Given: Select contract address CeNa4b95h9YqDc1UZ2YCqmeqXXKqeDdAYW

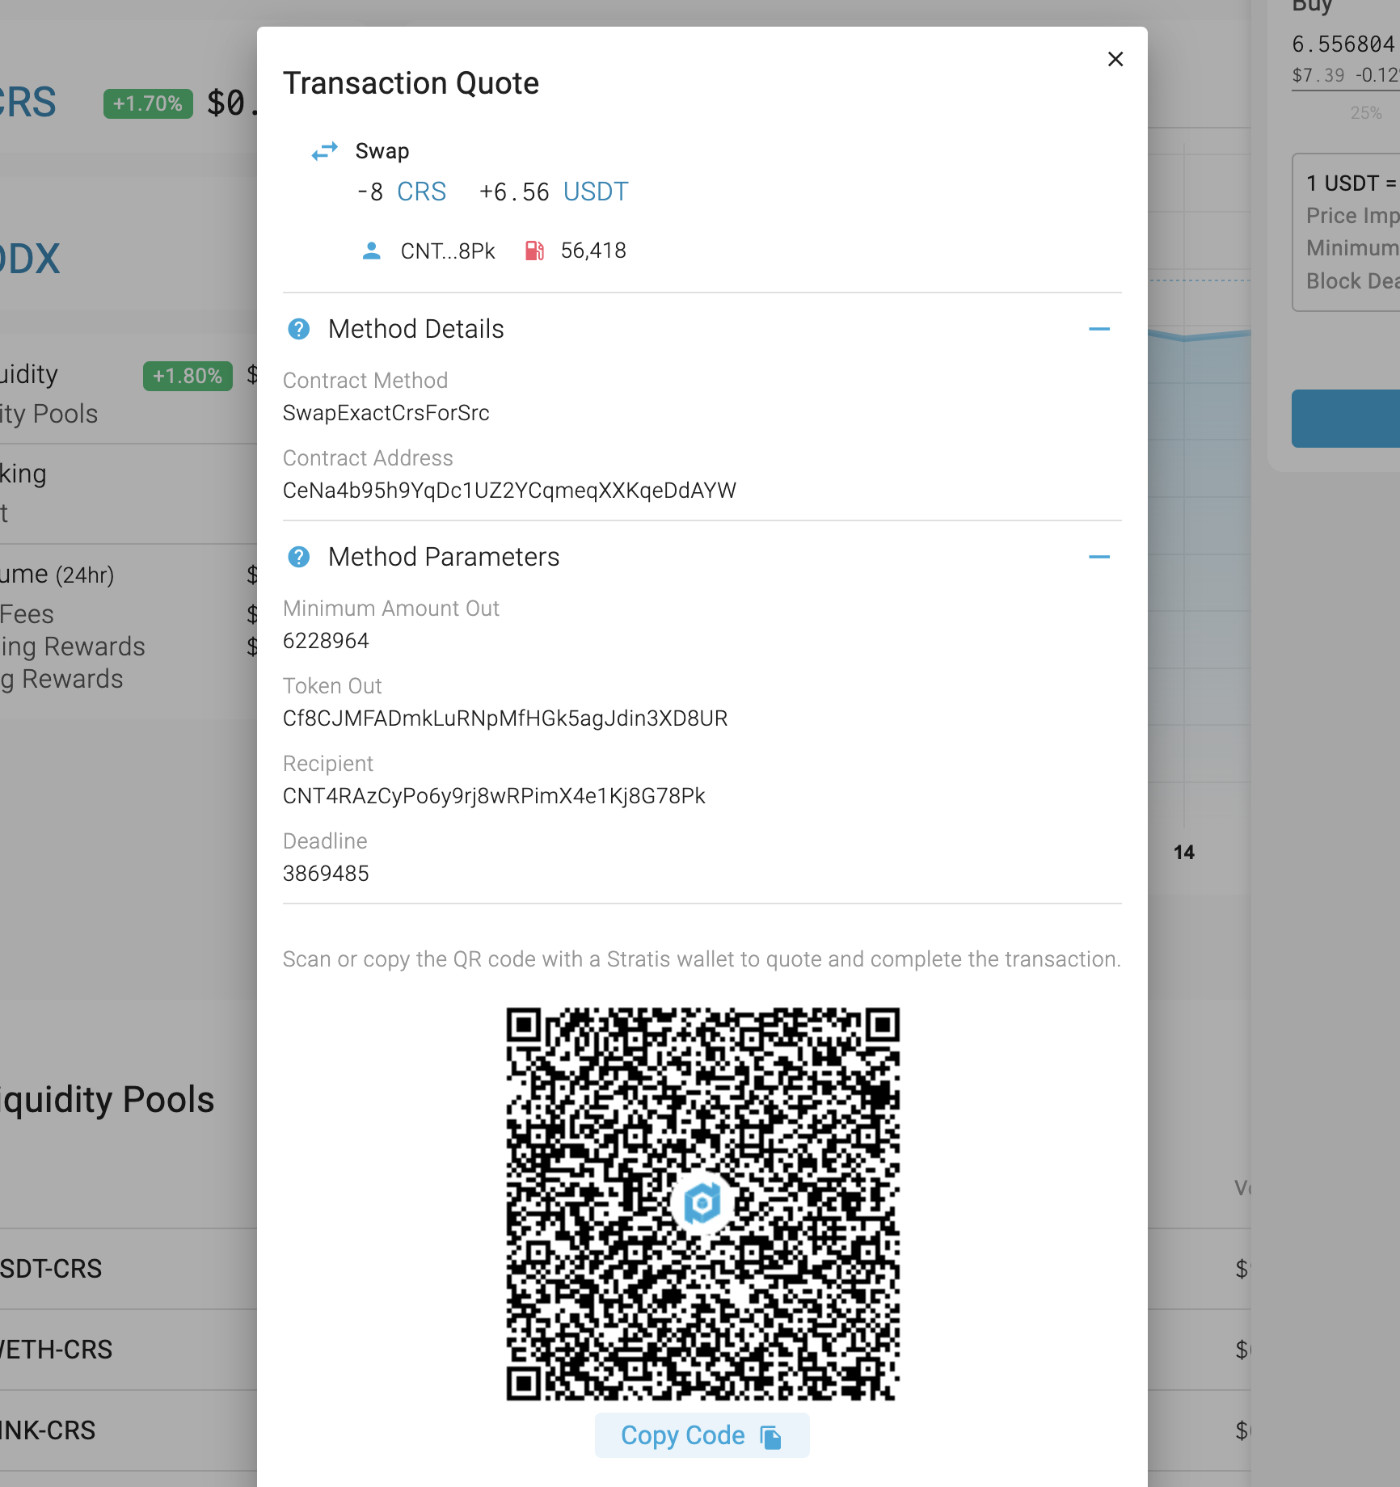Looking at the screenshot, I should coord(509,491).
